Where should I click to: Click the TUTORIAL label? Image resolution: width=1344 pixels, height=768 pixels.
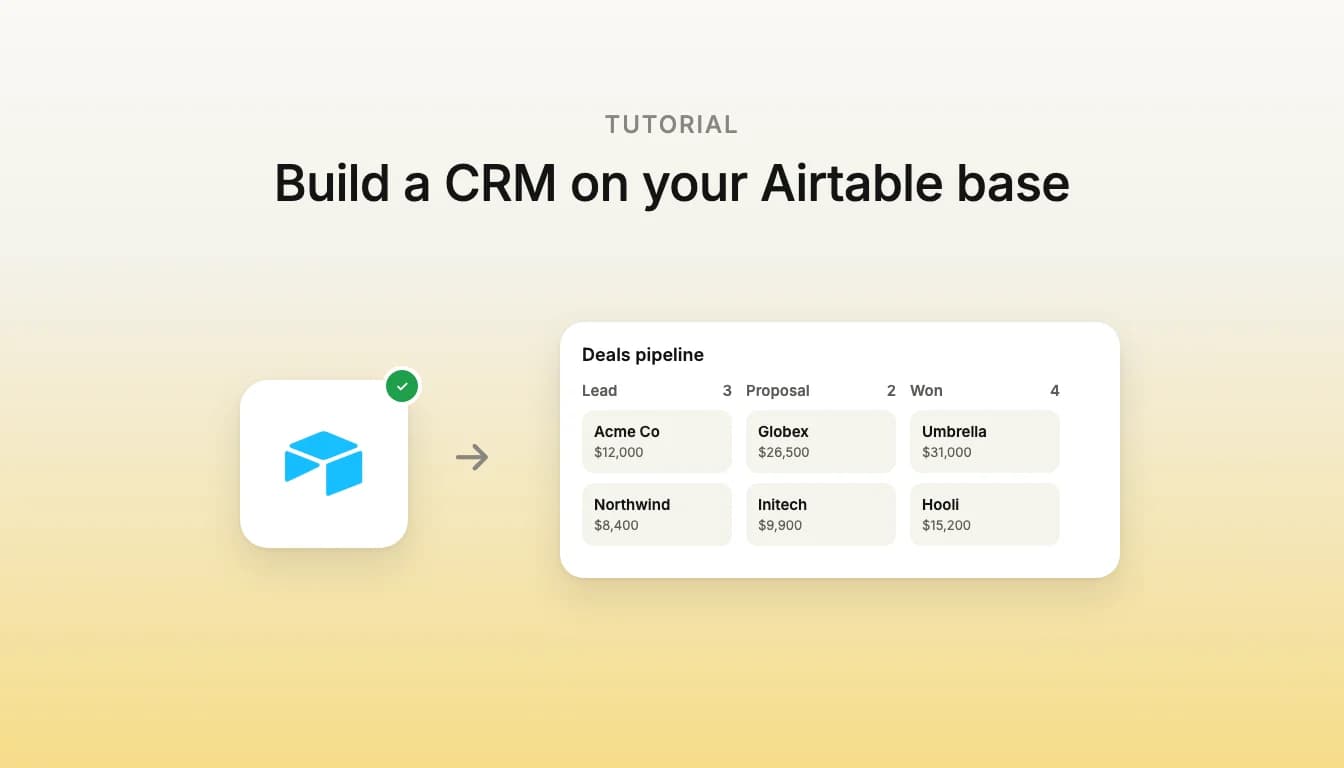click(672, 125)
